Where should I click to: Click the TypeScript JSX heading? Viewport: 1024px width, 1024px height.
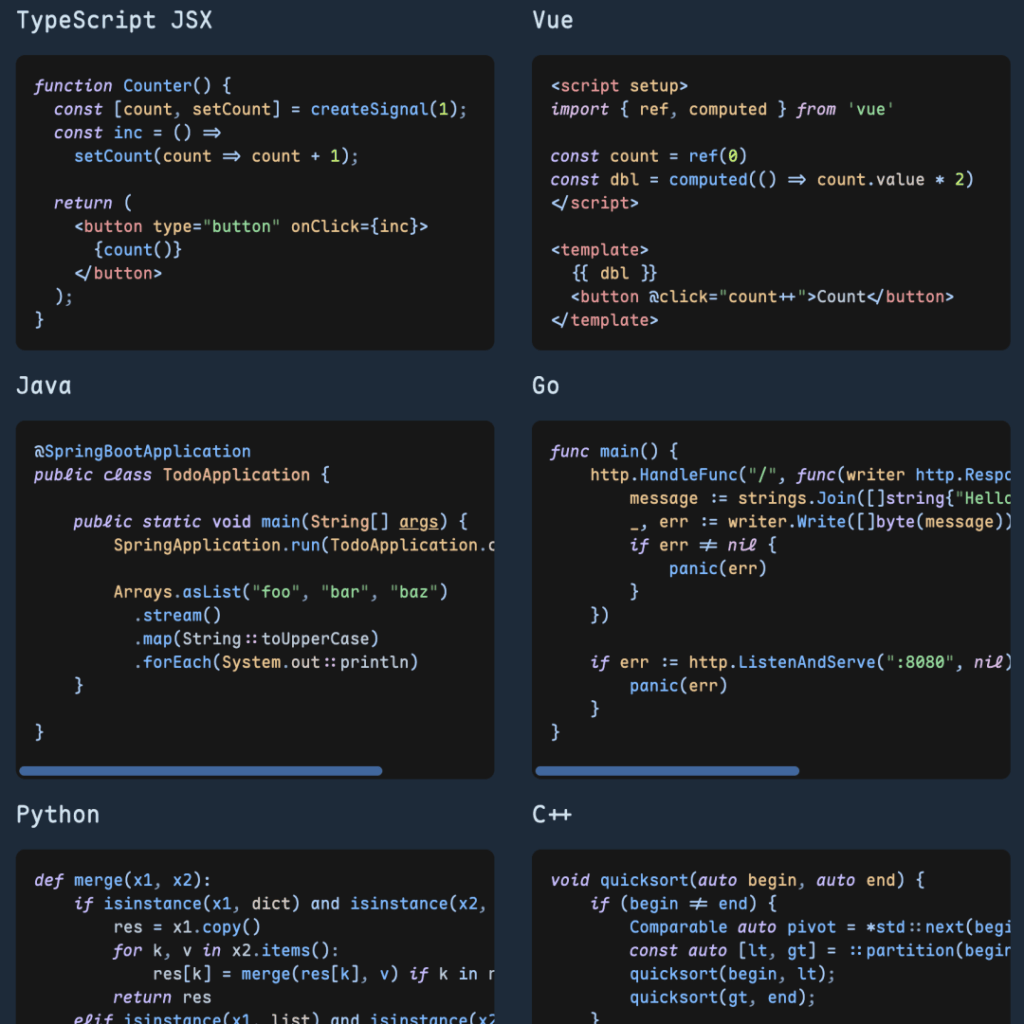pyautogui.click(x=114, y=20)
